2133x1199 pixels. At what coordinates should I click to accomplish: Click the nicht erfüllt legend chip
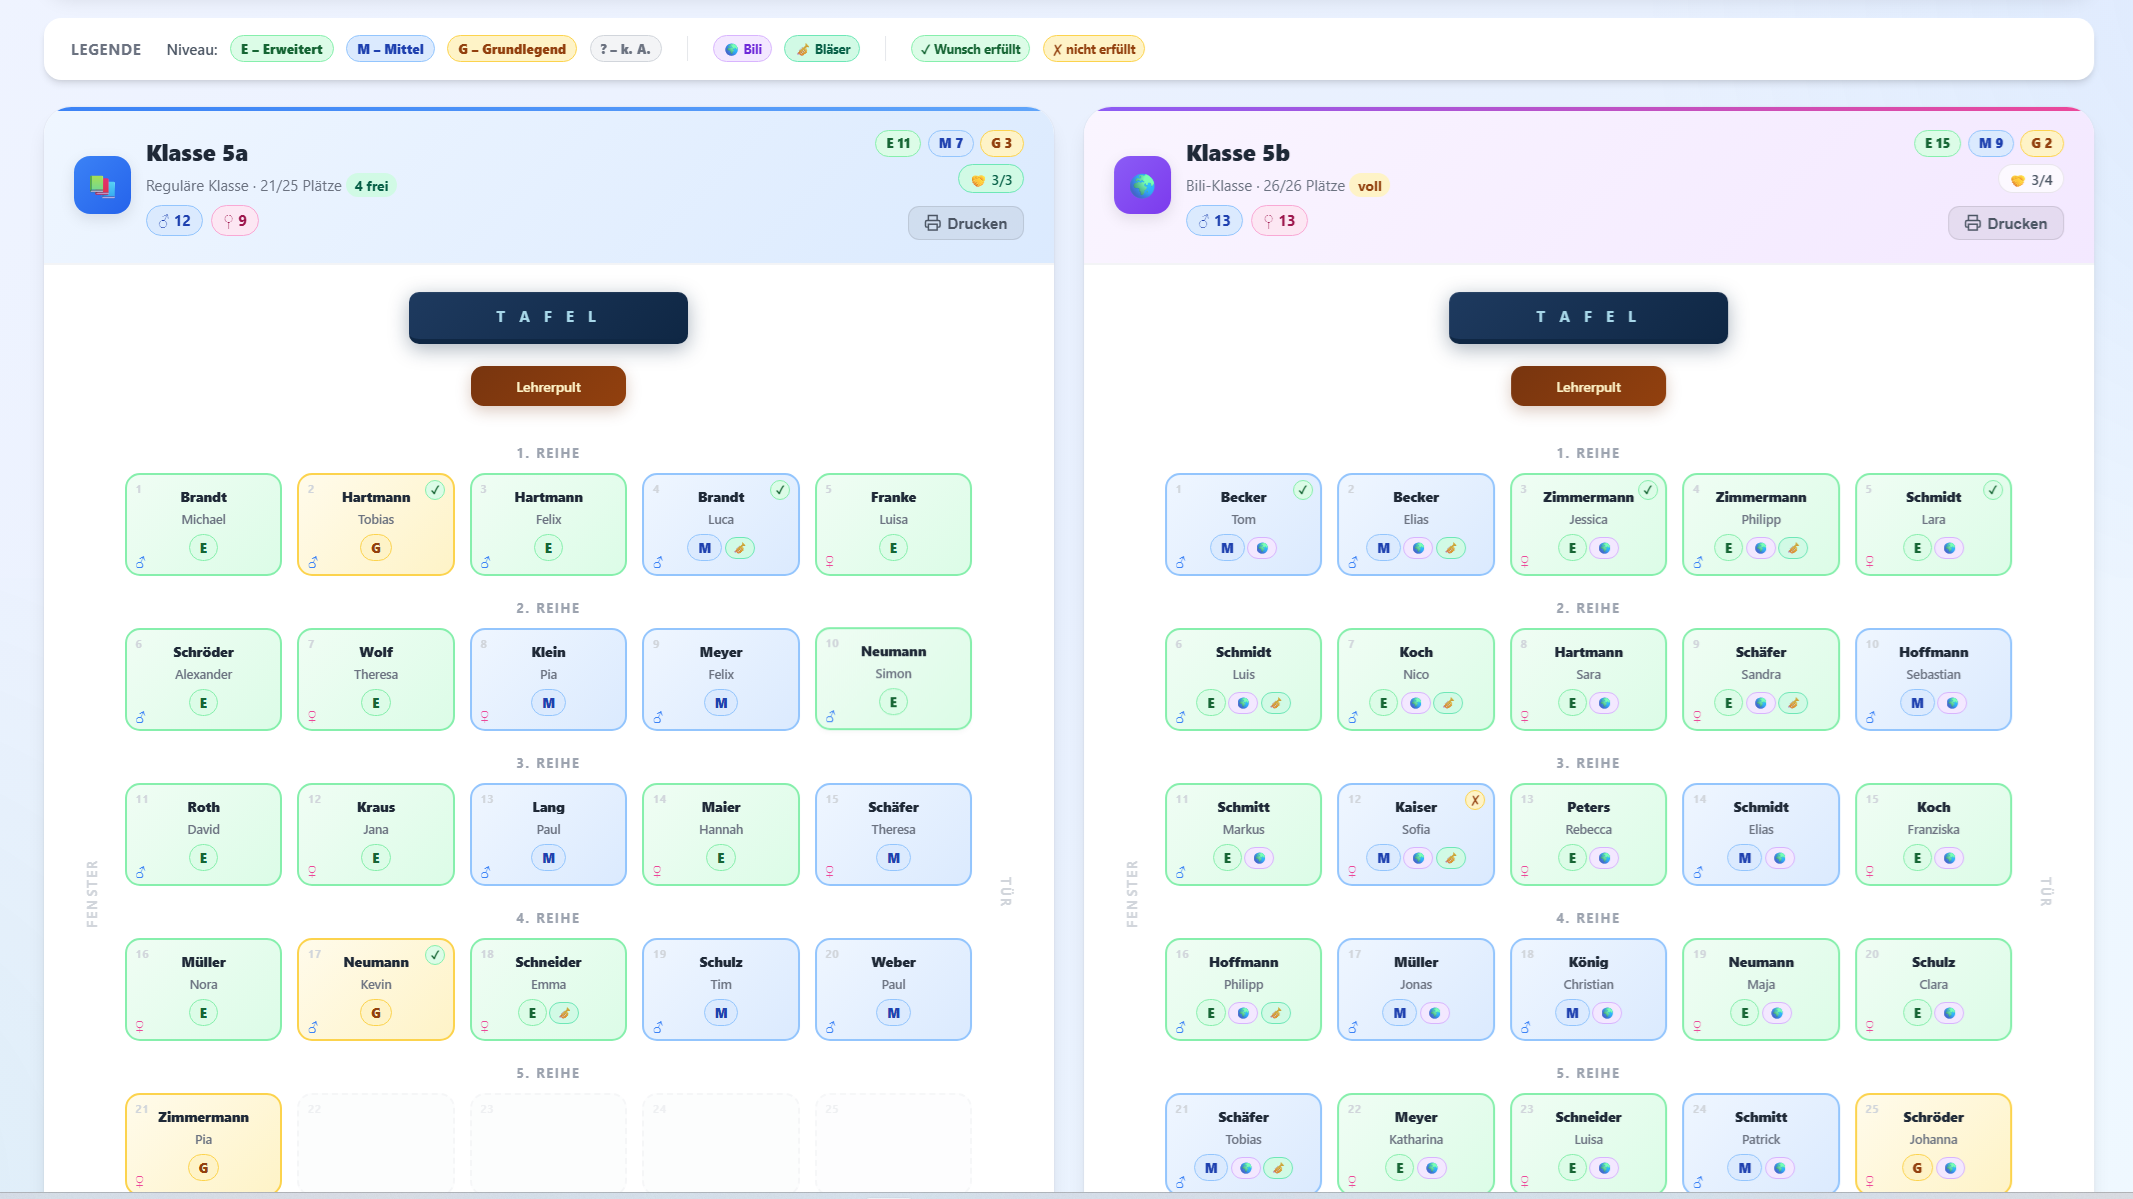point(1093,49)
